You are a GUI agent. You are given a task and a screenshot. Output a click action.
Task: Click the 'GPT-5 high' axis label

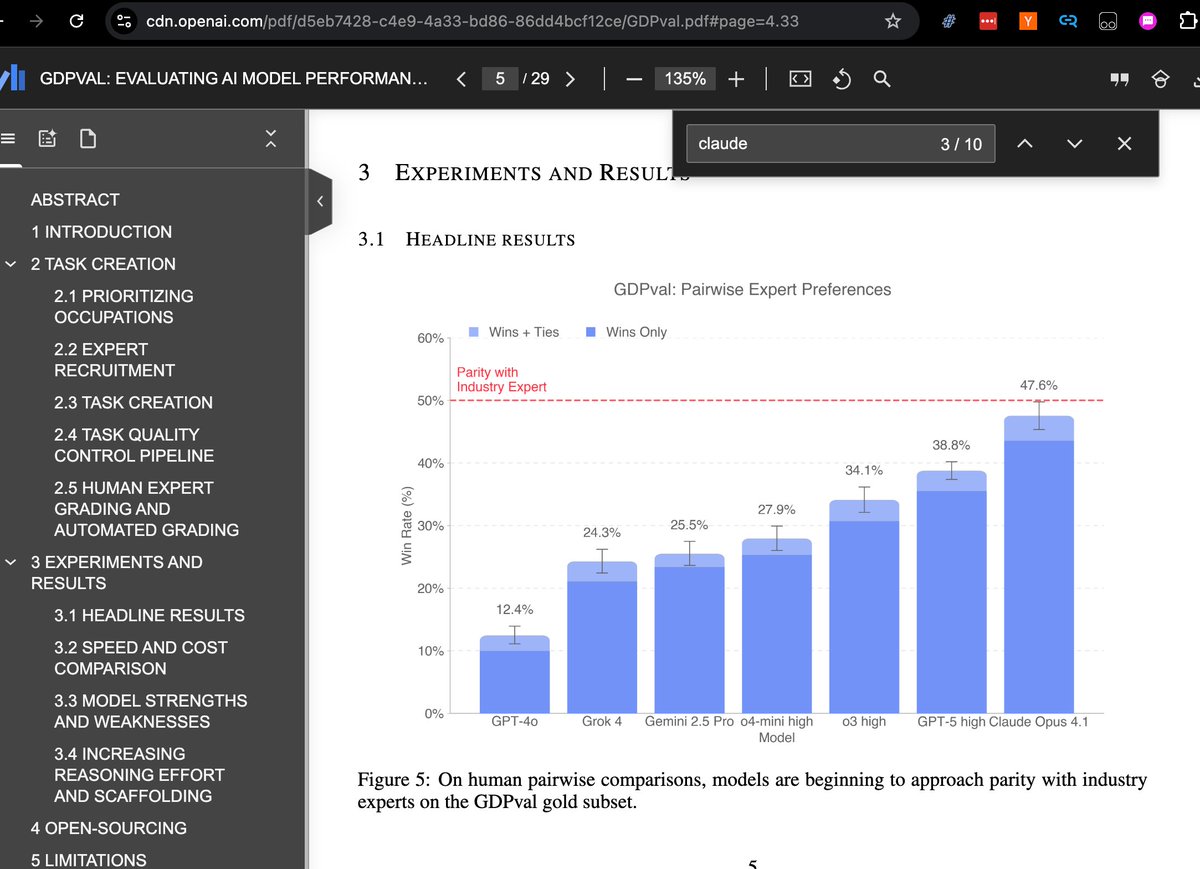pyautogui.click(x=951, y=721)
